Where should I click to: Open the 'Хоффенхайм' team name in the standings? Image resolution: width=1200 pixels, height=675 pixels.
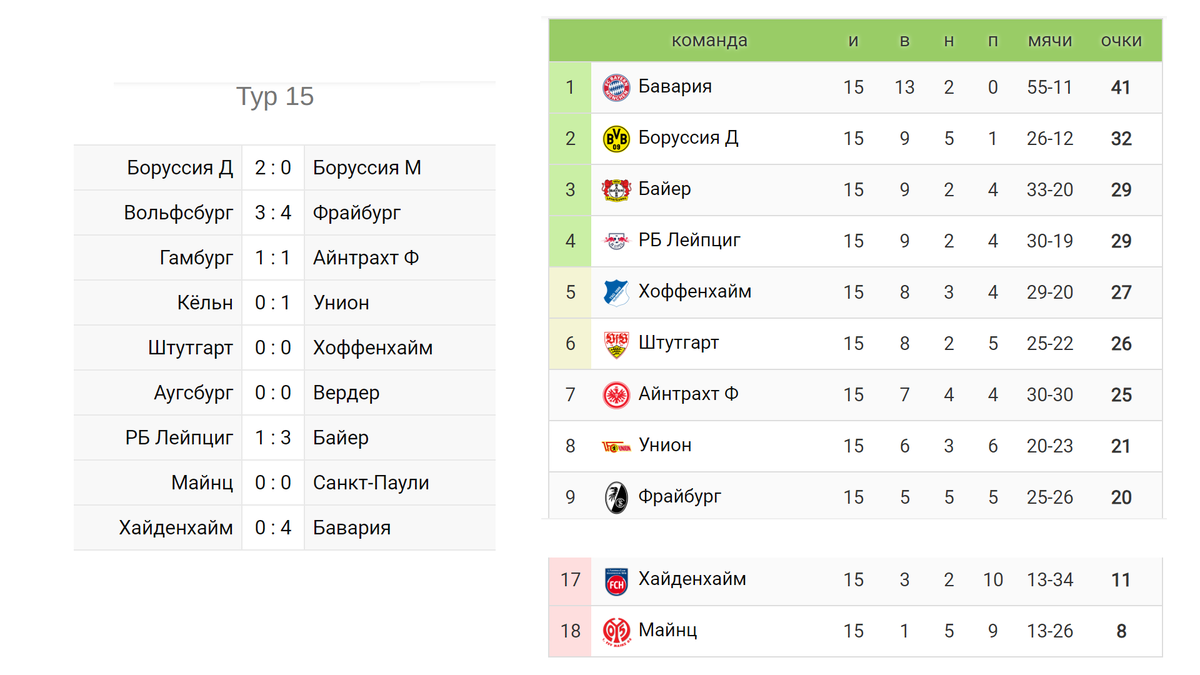[695, 292]
